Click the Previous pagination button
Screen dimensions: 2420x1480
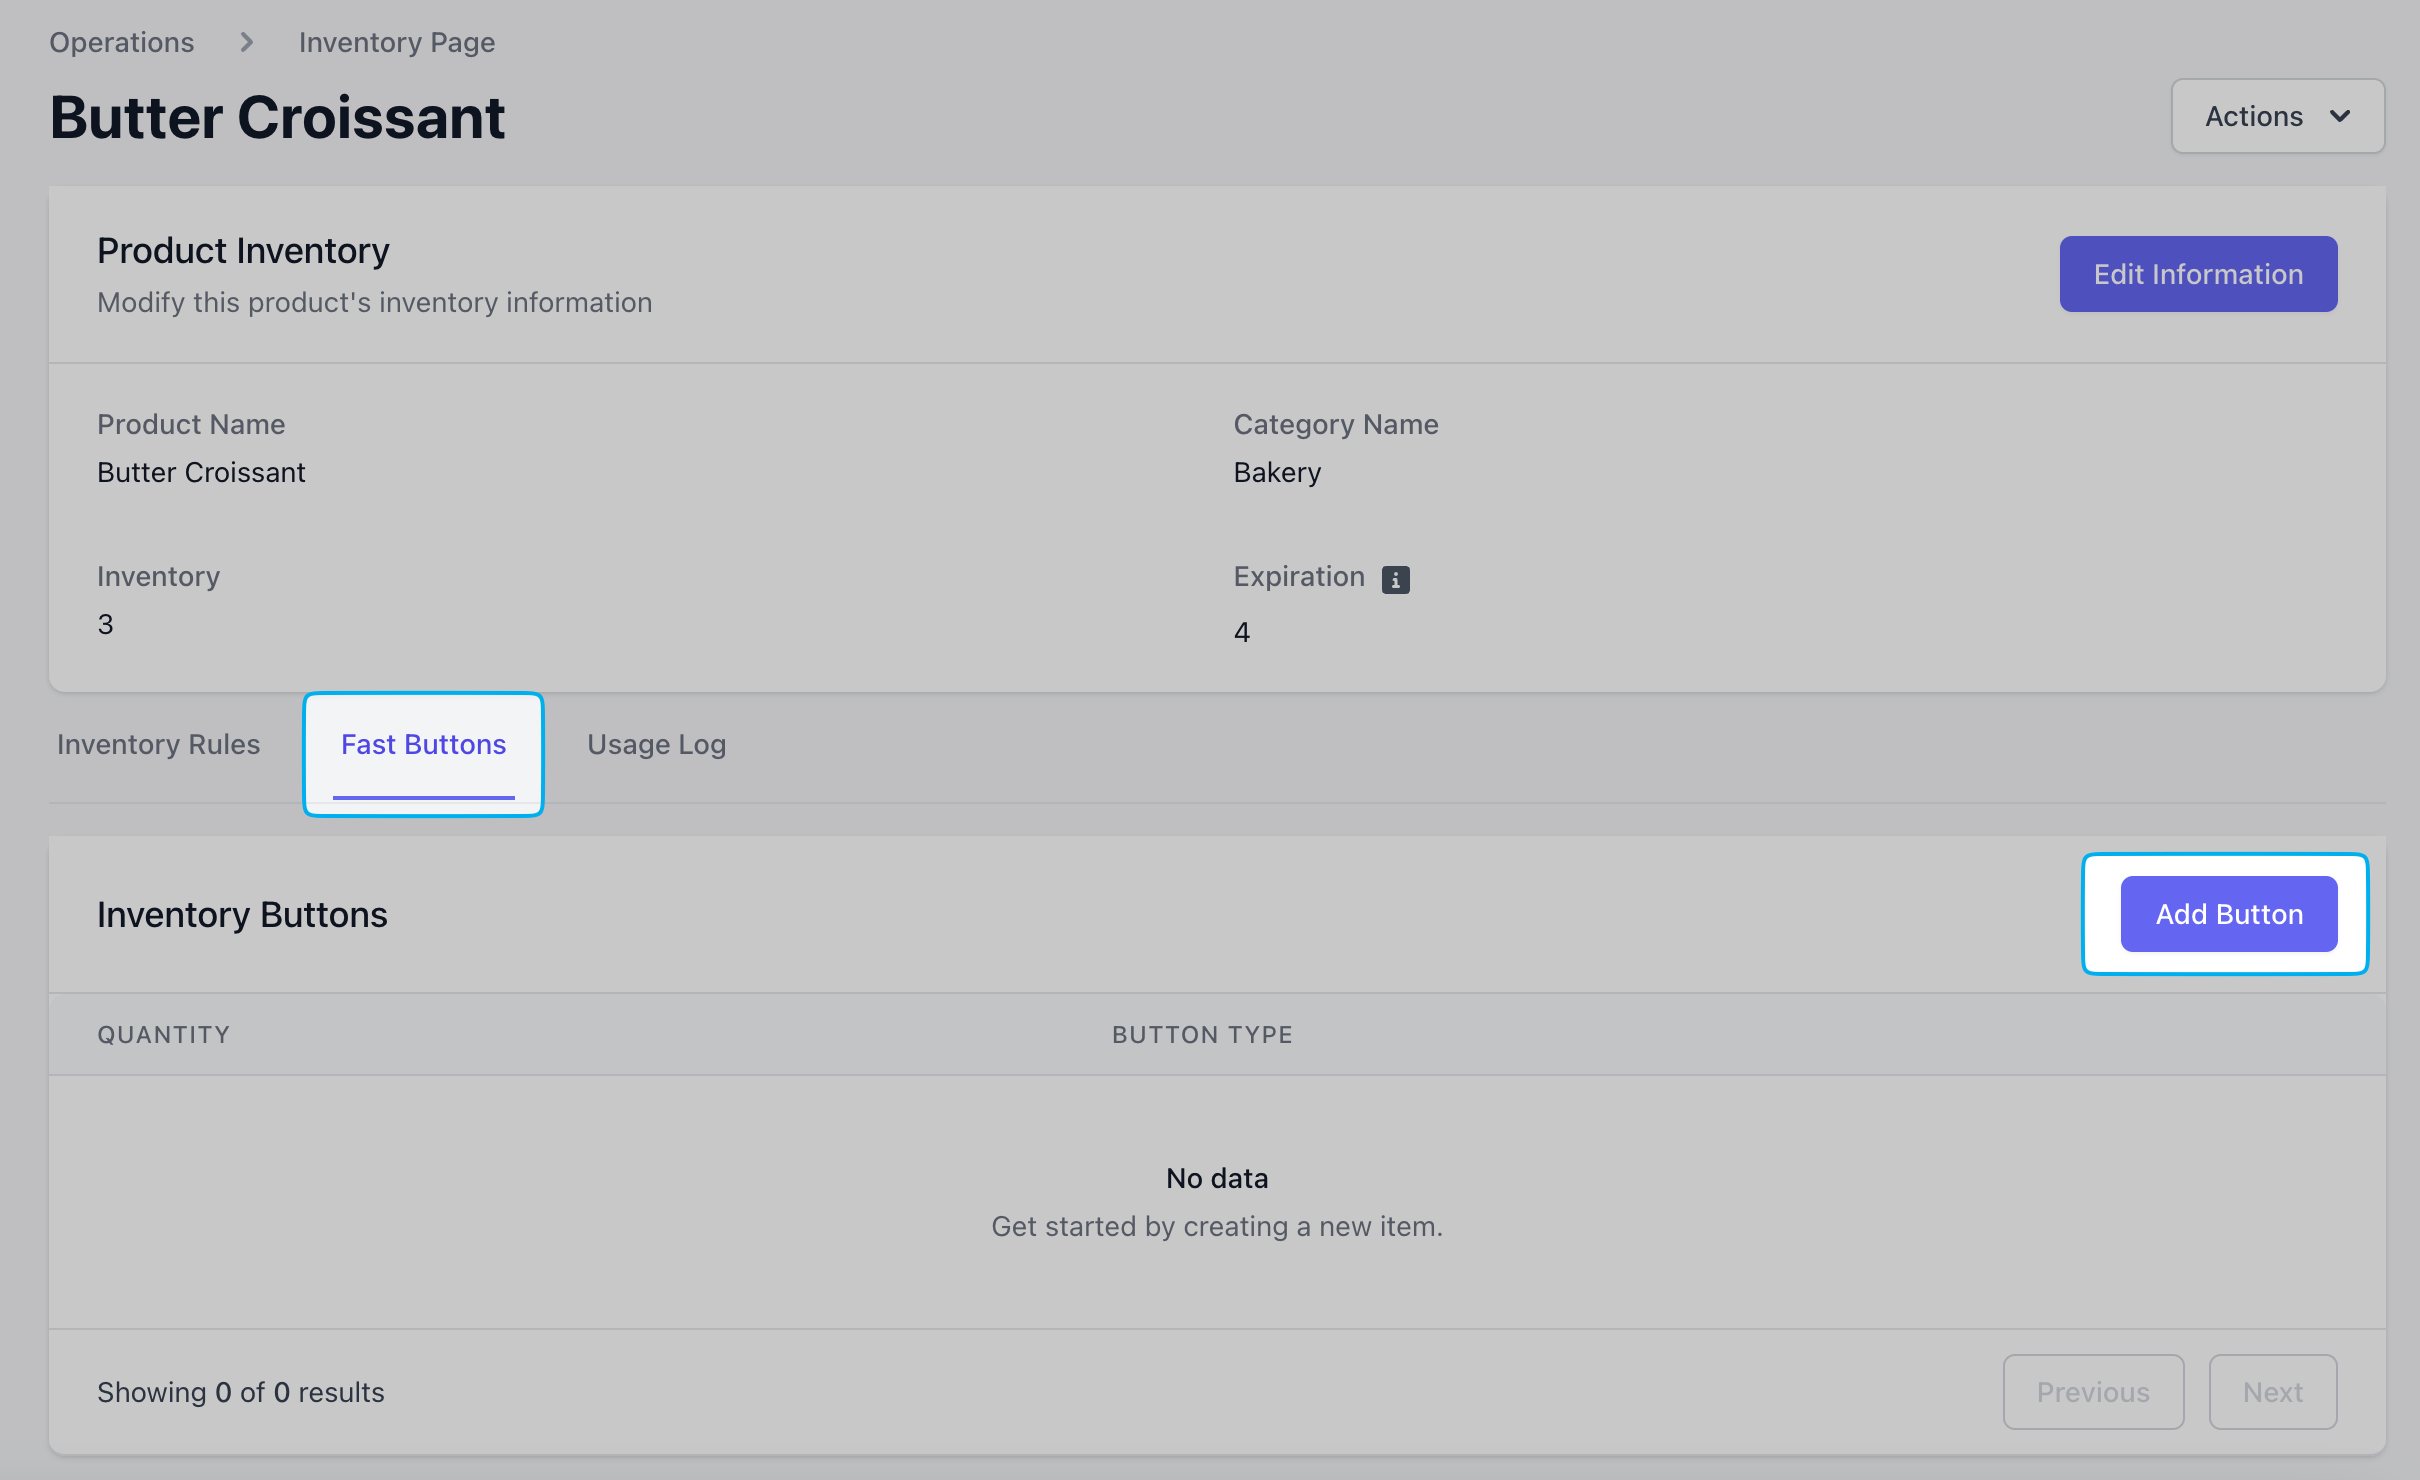coord(2092,1391)
